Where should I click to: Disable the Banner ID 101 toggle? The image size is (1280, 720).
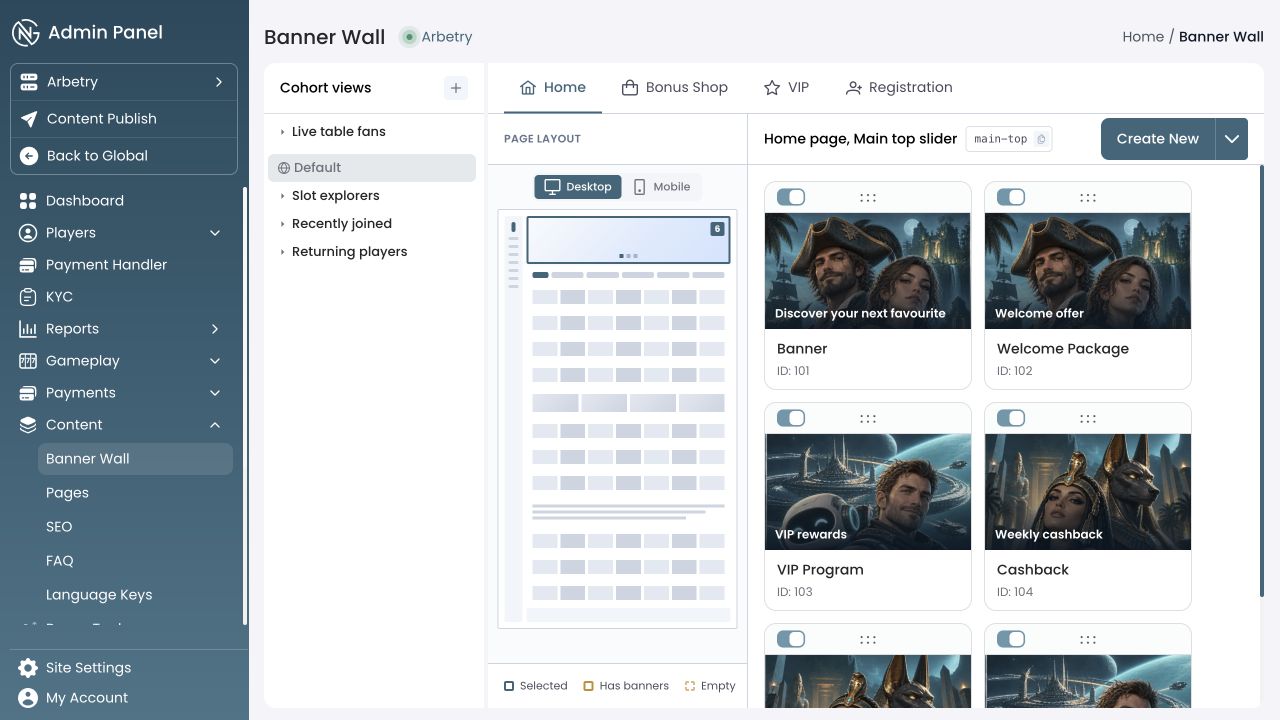[791, 197]
